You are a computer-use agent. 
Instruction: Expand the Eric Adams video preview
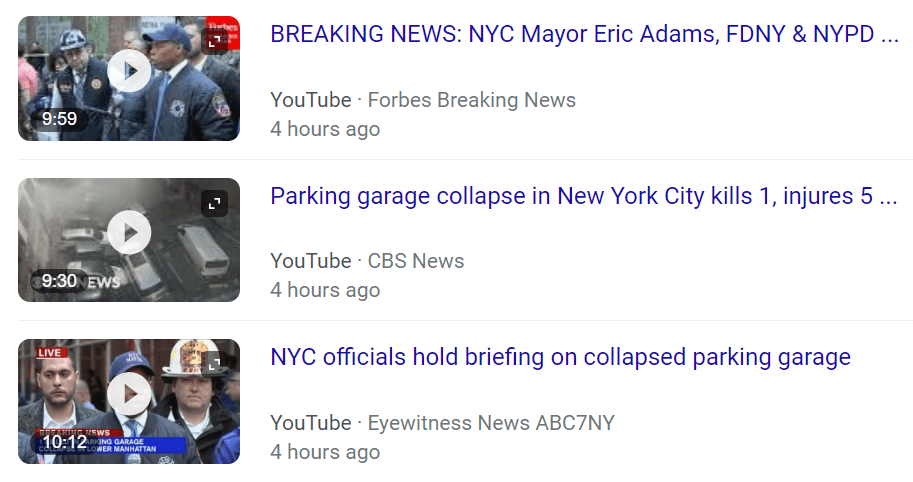[214, 41]
